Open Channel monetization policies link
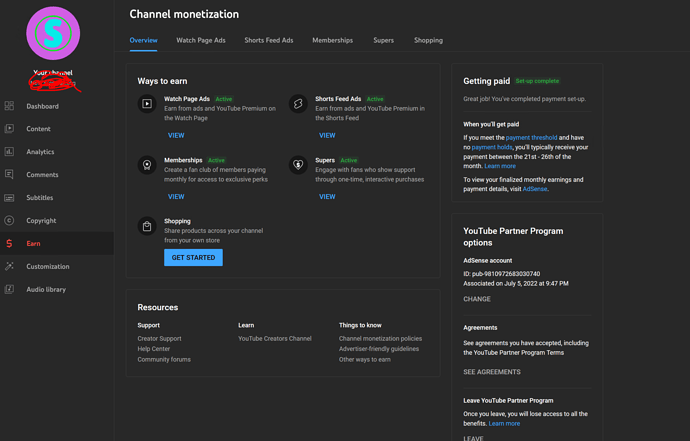 tap(380, 338)
